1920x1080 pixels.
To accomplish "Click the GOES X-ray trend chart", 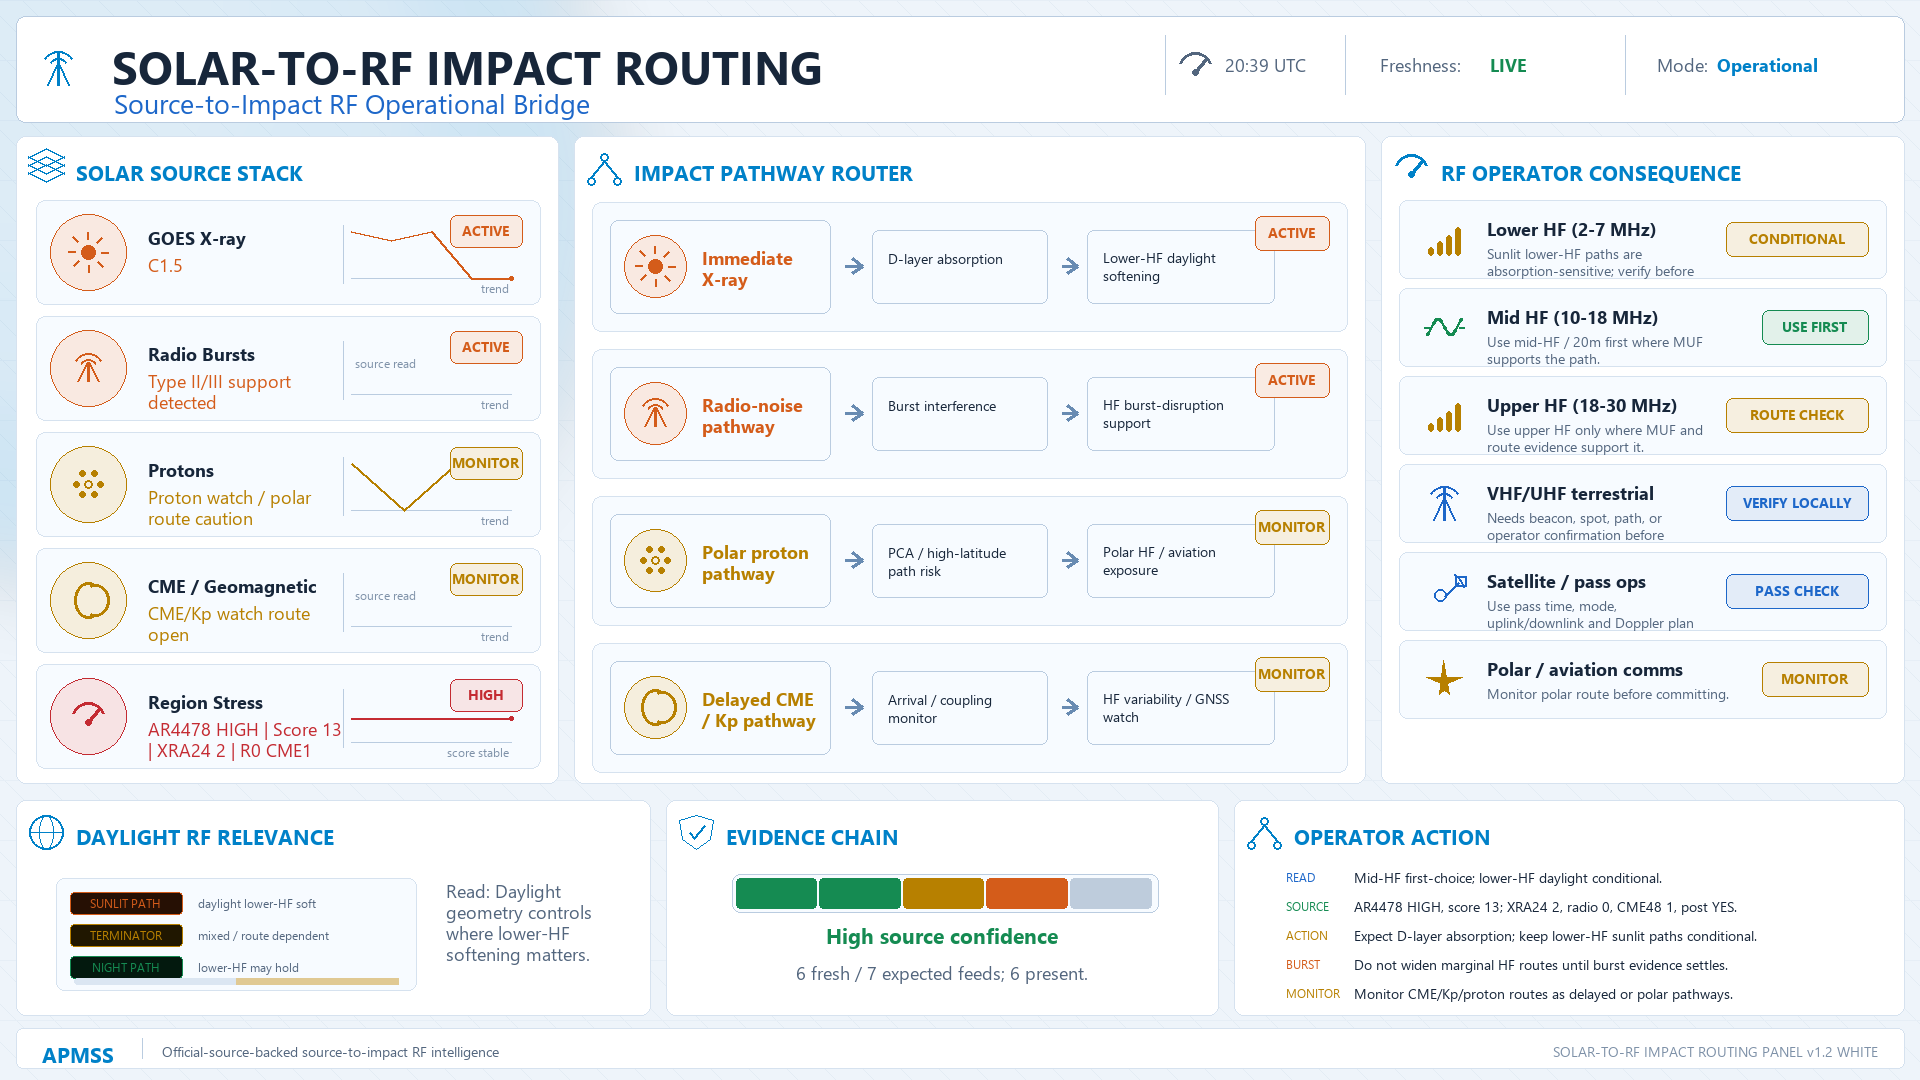I will (x=431, y=254).
